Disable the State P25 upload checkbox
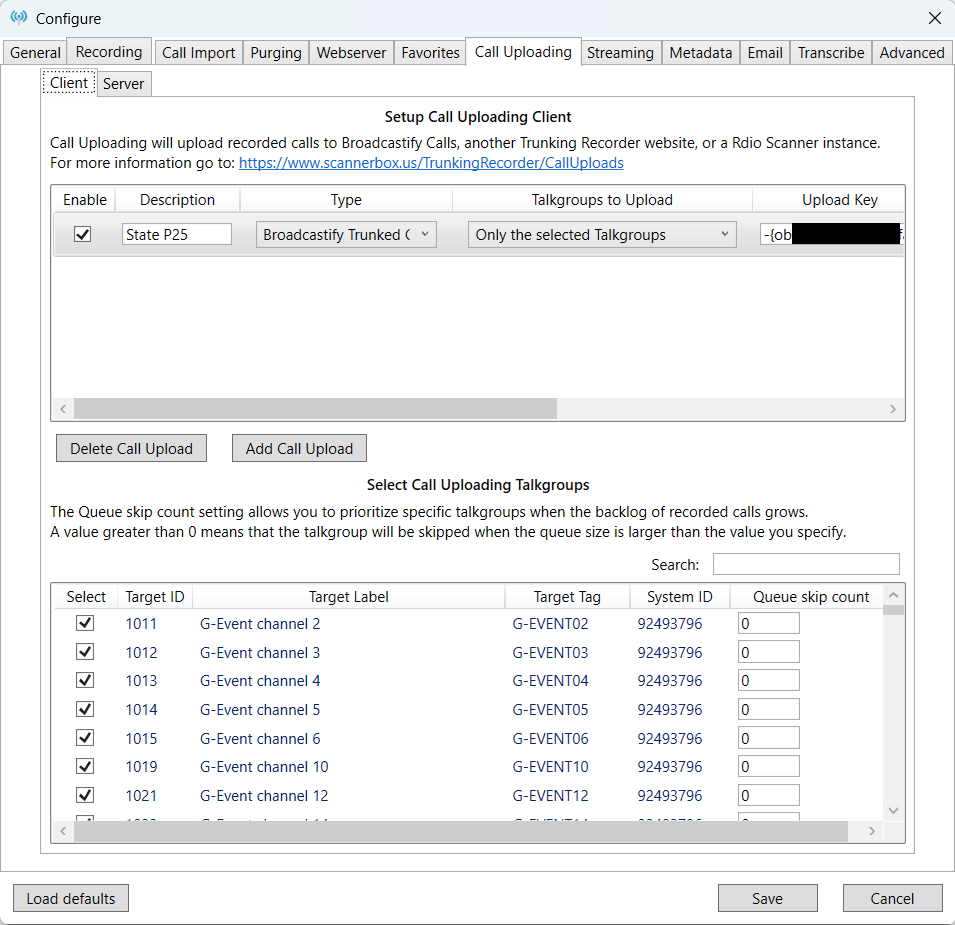This screenshot has height=925, width=955. [x=83, y=234]
